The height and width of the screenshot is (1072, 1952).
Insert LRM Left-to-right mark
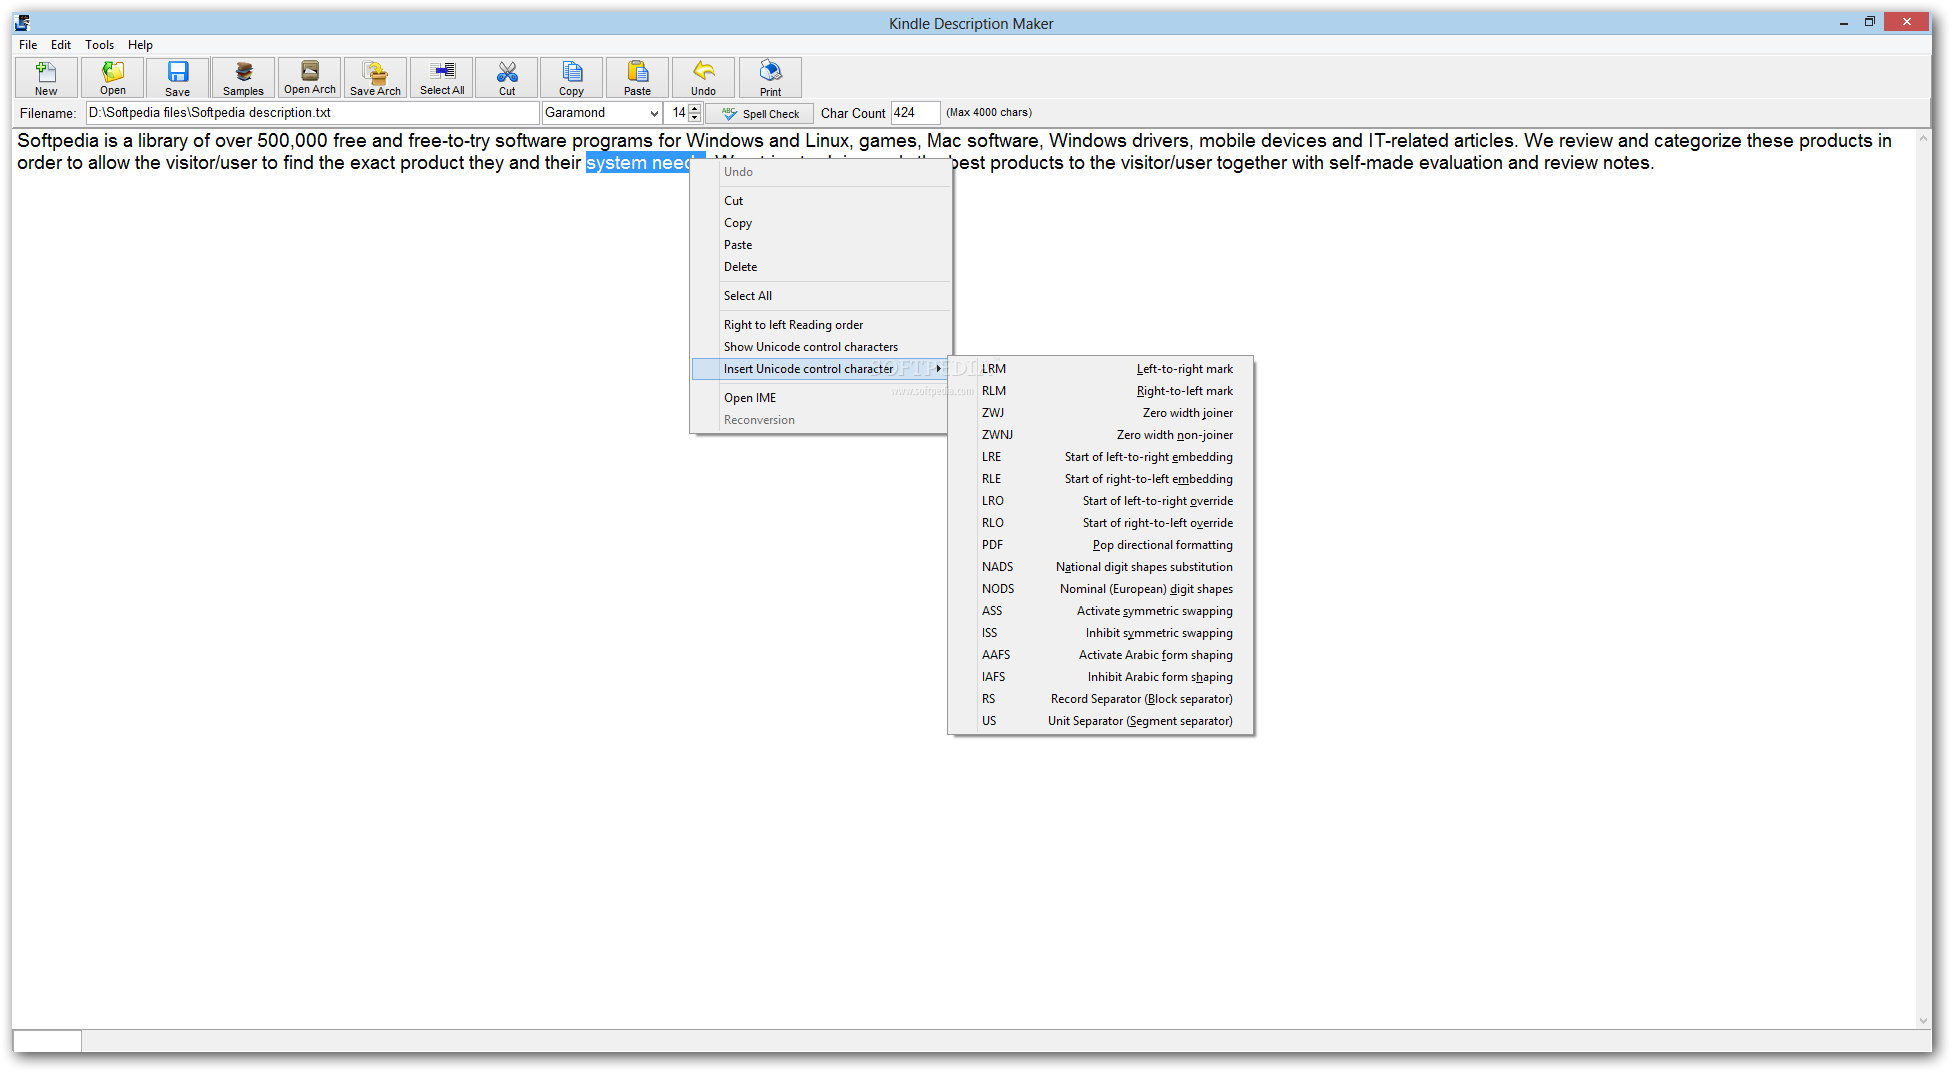coord(1100,369)
